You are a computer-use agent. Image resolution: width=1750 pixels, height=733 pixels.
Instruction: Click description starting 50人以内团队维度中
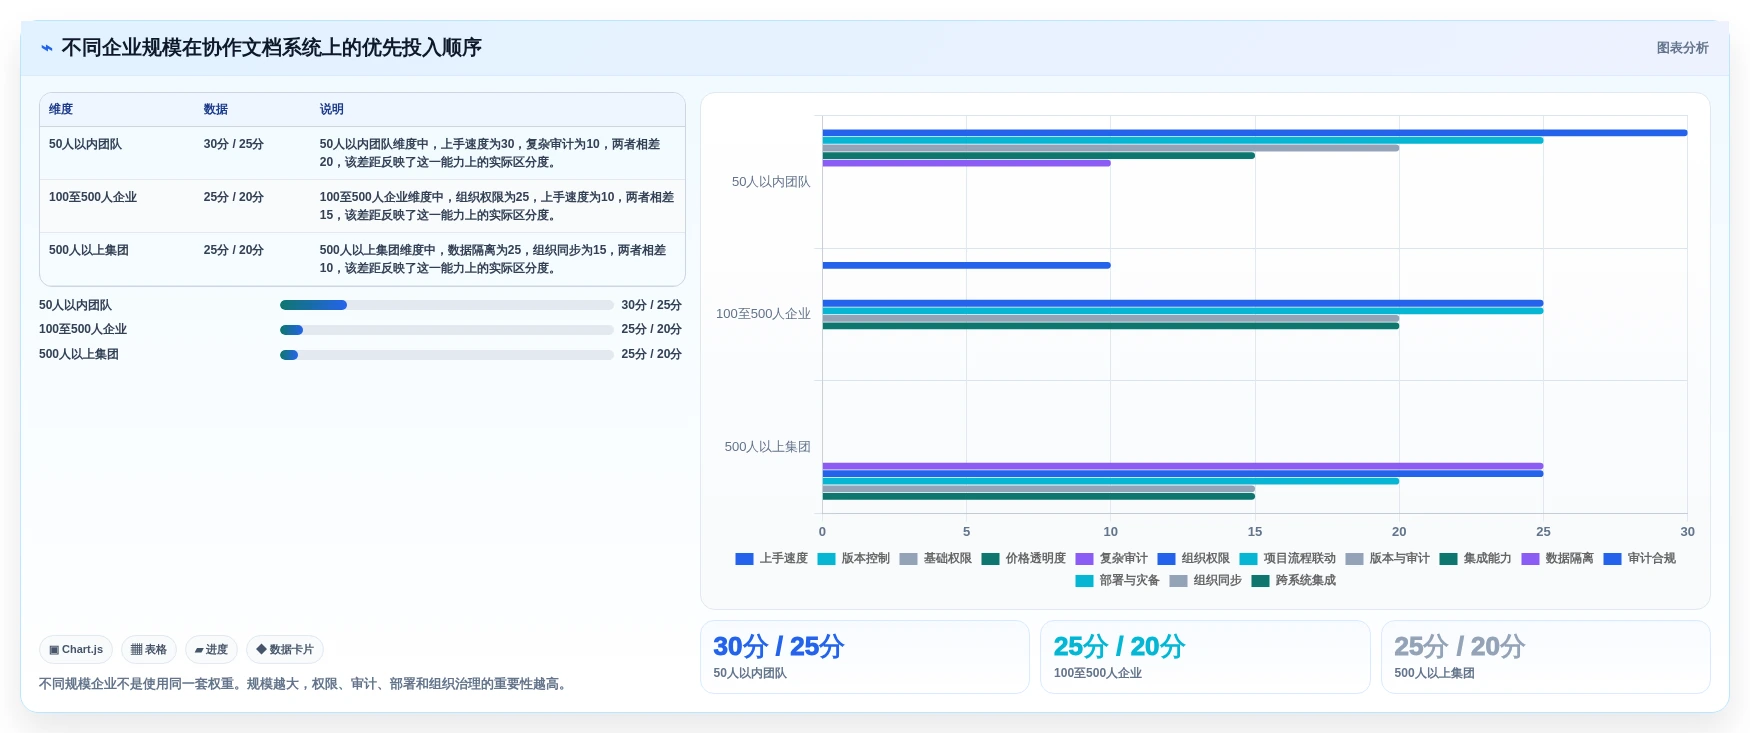490,153
